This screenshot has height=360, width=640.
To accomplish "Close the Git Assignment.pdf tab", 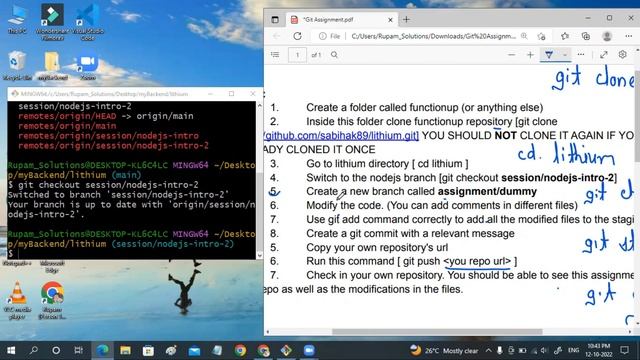I will pos(390,19).
